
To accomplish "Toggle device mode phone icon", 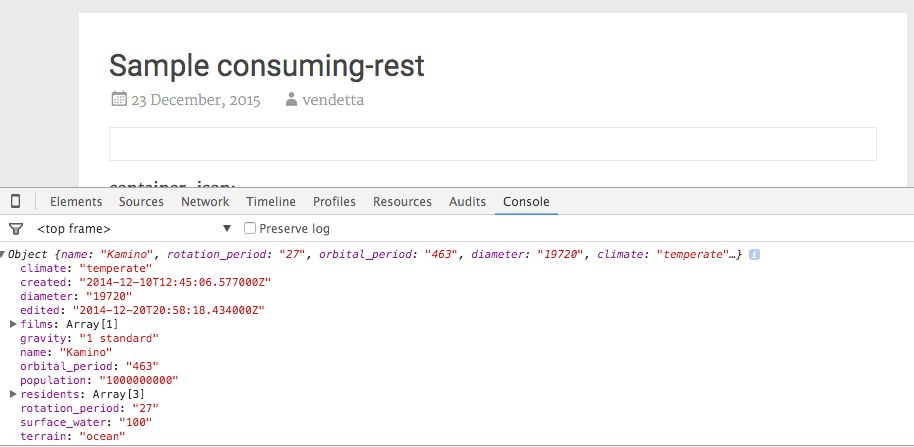I will (16, 201).
